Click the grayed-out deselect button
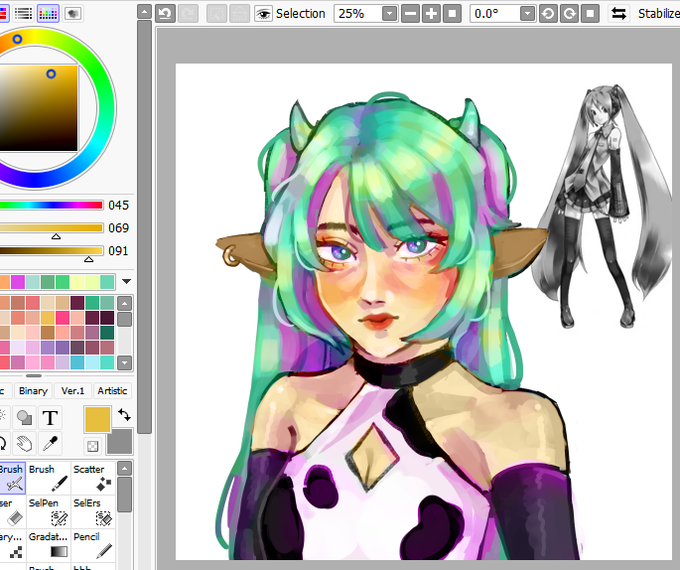This screenshot has height=570, width=680. tap(217, 14)
